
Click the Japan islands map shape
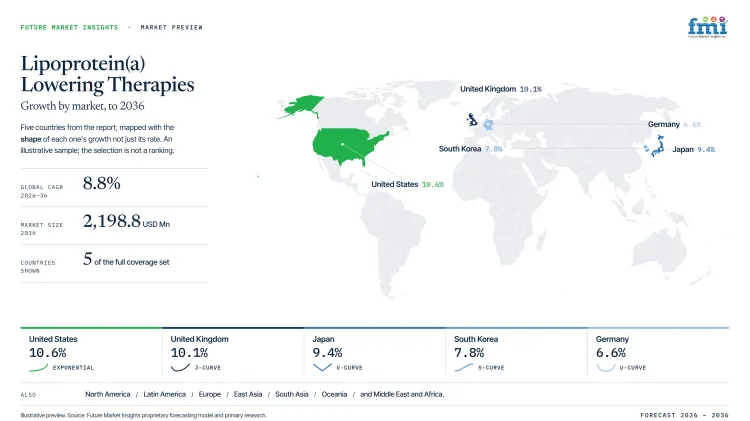(x=658, y=146)
